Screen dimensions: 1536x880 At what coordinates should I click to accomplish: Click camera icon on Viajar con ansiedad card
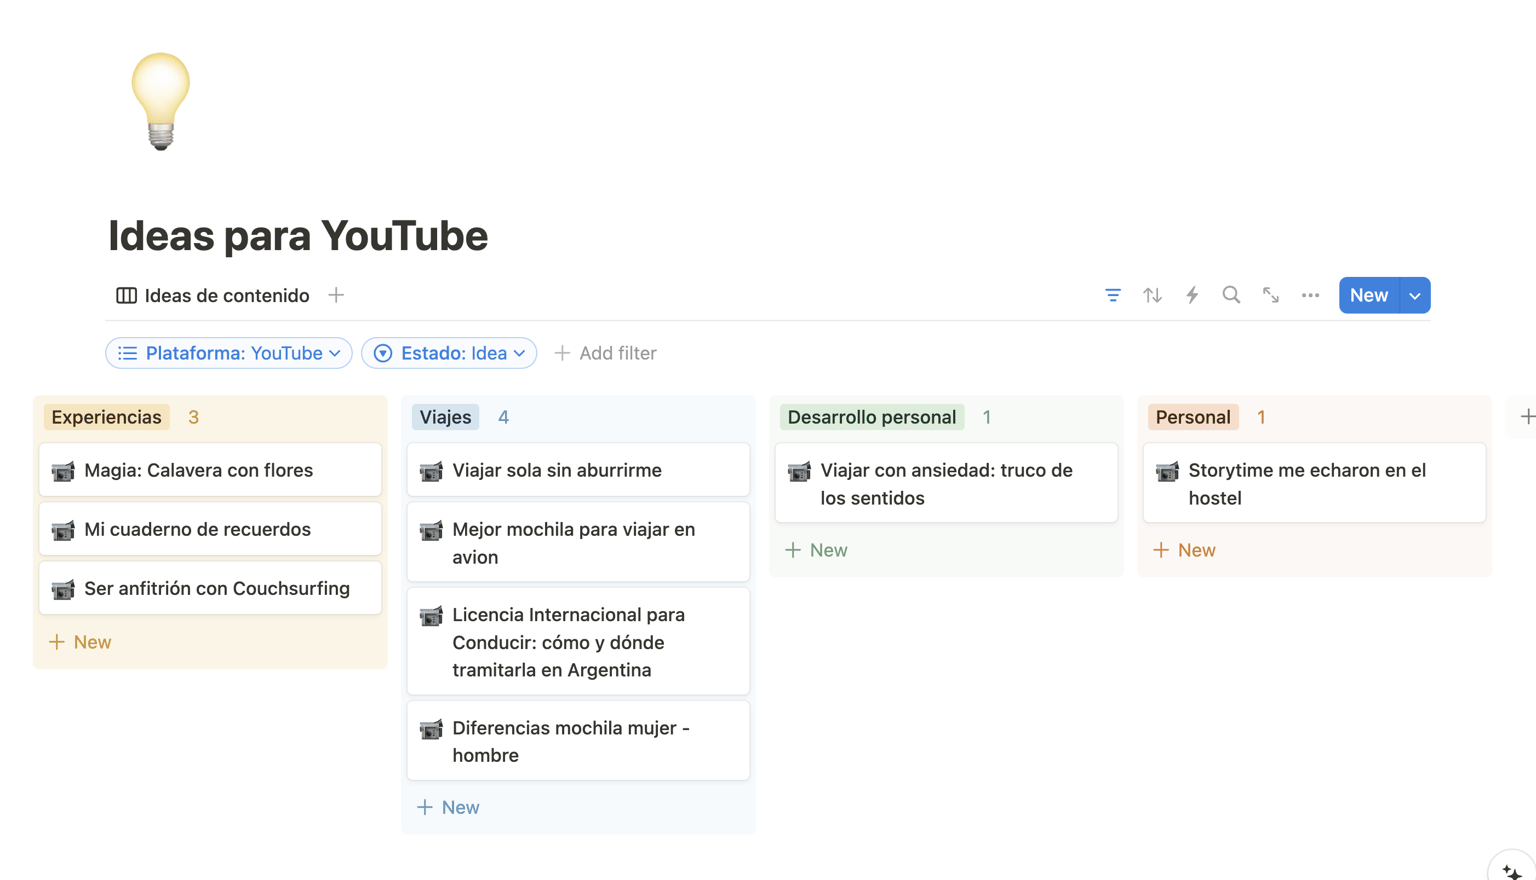pos(799,471)
